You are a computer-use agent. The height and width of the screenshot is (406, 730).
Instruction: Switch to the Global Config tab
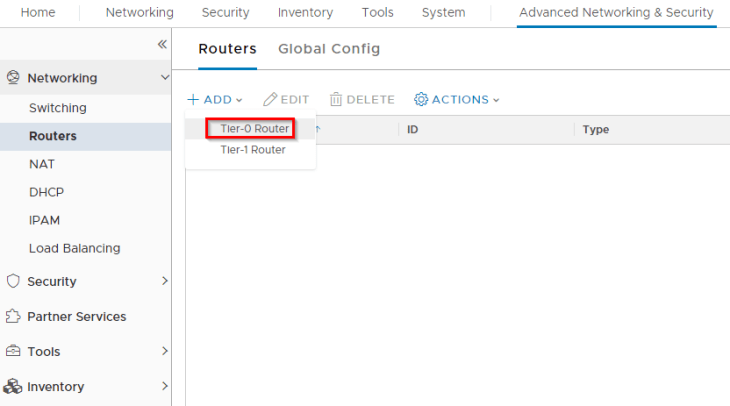pos(329,49)
